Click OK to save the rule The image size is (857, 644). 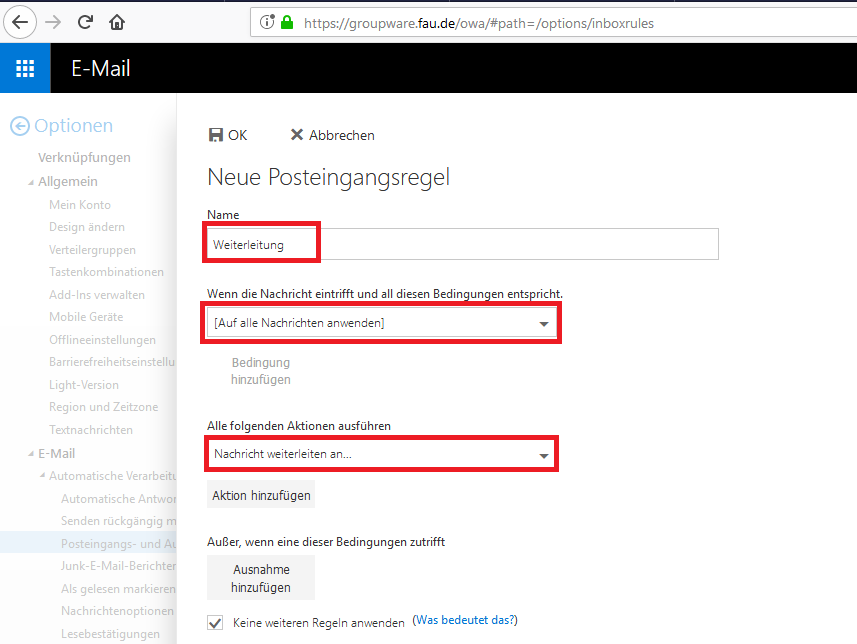tap(227, 135)
